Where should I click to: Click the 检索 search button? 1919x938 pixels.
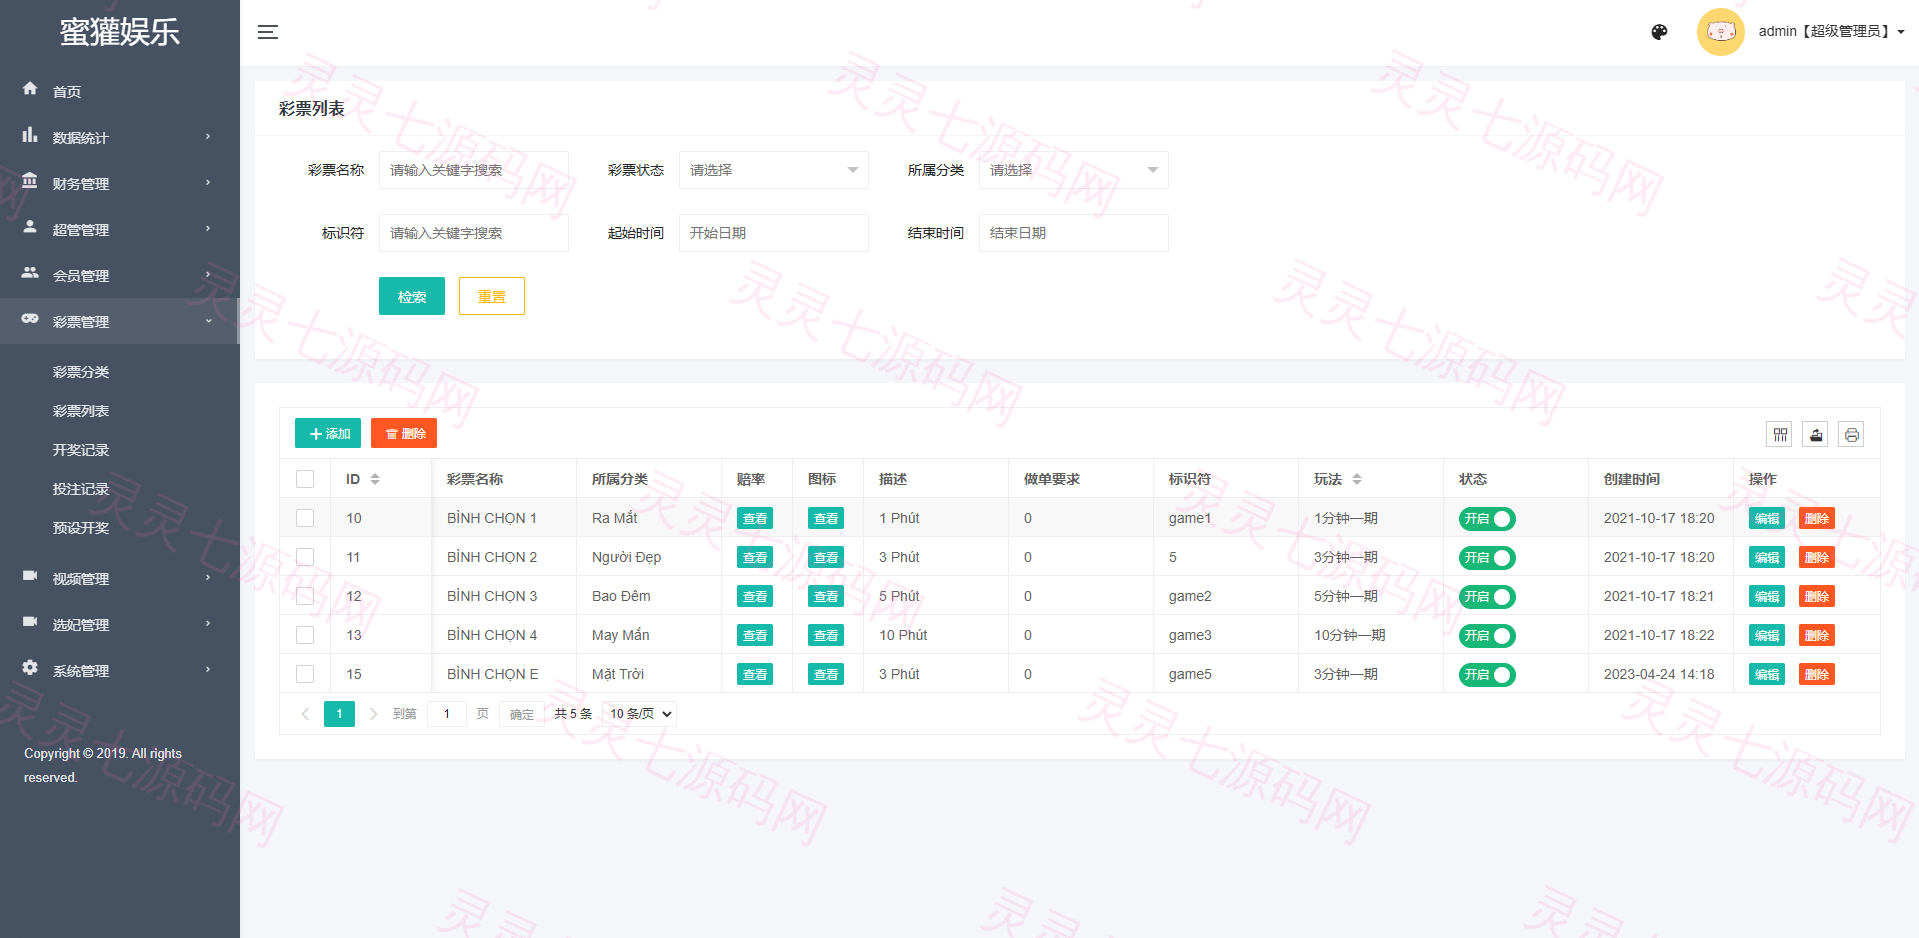click(412, 296)
